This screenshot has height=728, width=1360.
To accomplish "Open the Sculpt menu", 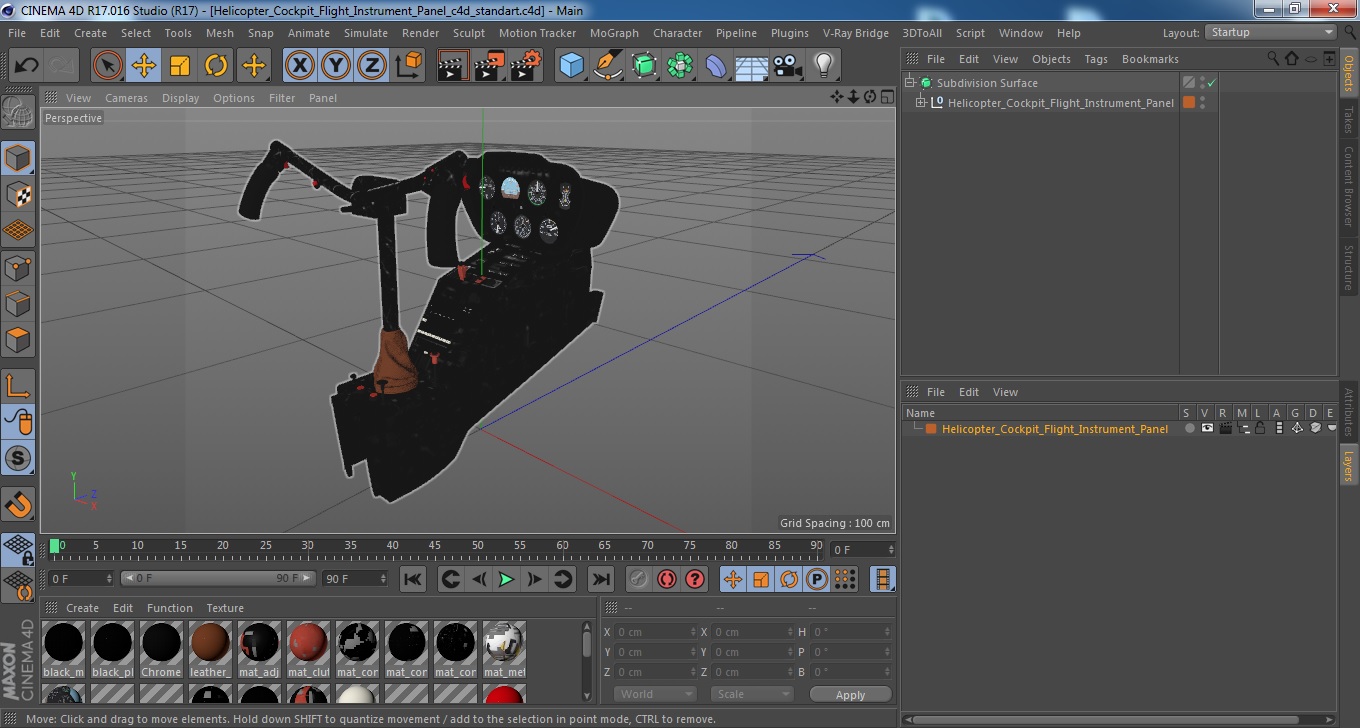I will [469, 33].
